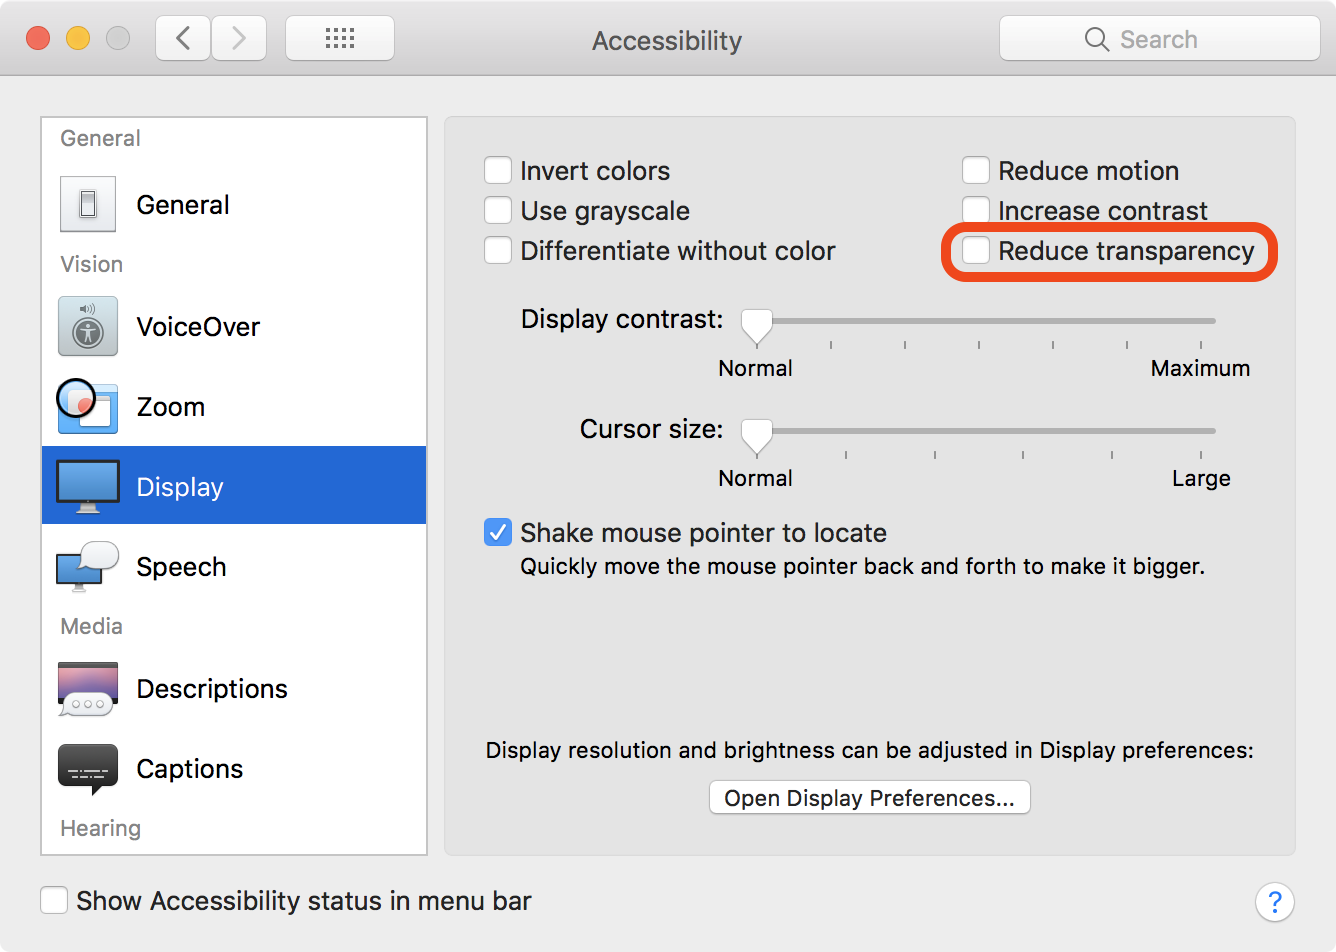Show all preferences grid button
Viewport: 1336px width, 952px height.
(340, 39)
